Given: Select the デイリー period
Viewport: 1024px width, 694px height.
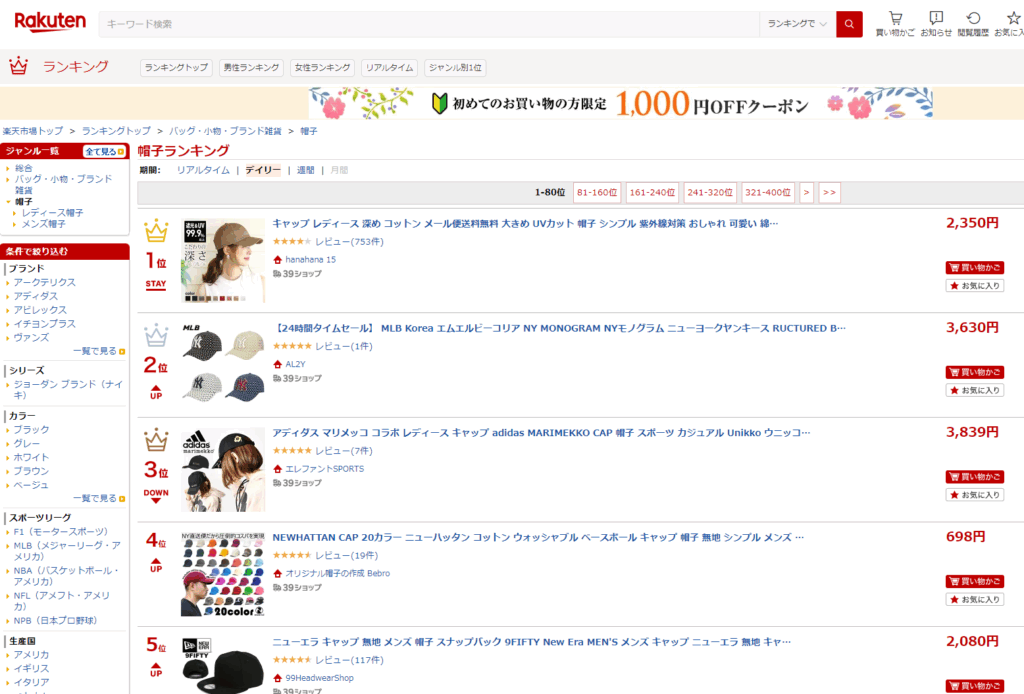Looking at the screenshot, I should [263, 170].
